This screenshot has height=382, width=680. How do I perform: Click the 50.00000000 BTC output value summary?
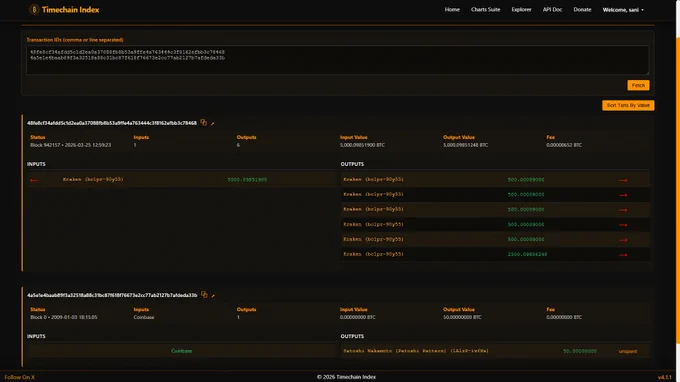tap(462, 317)
